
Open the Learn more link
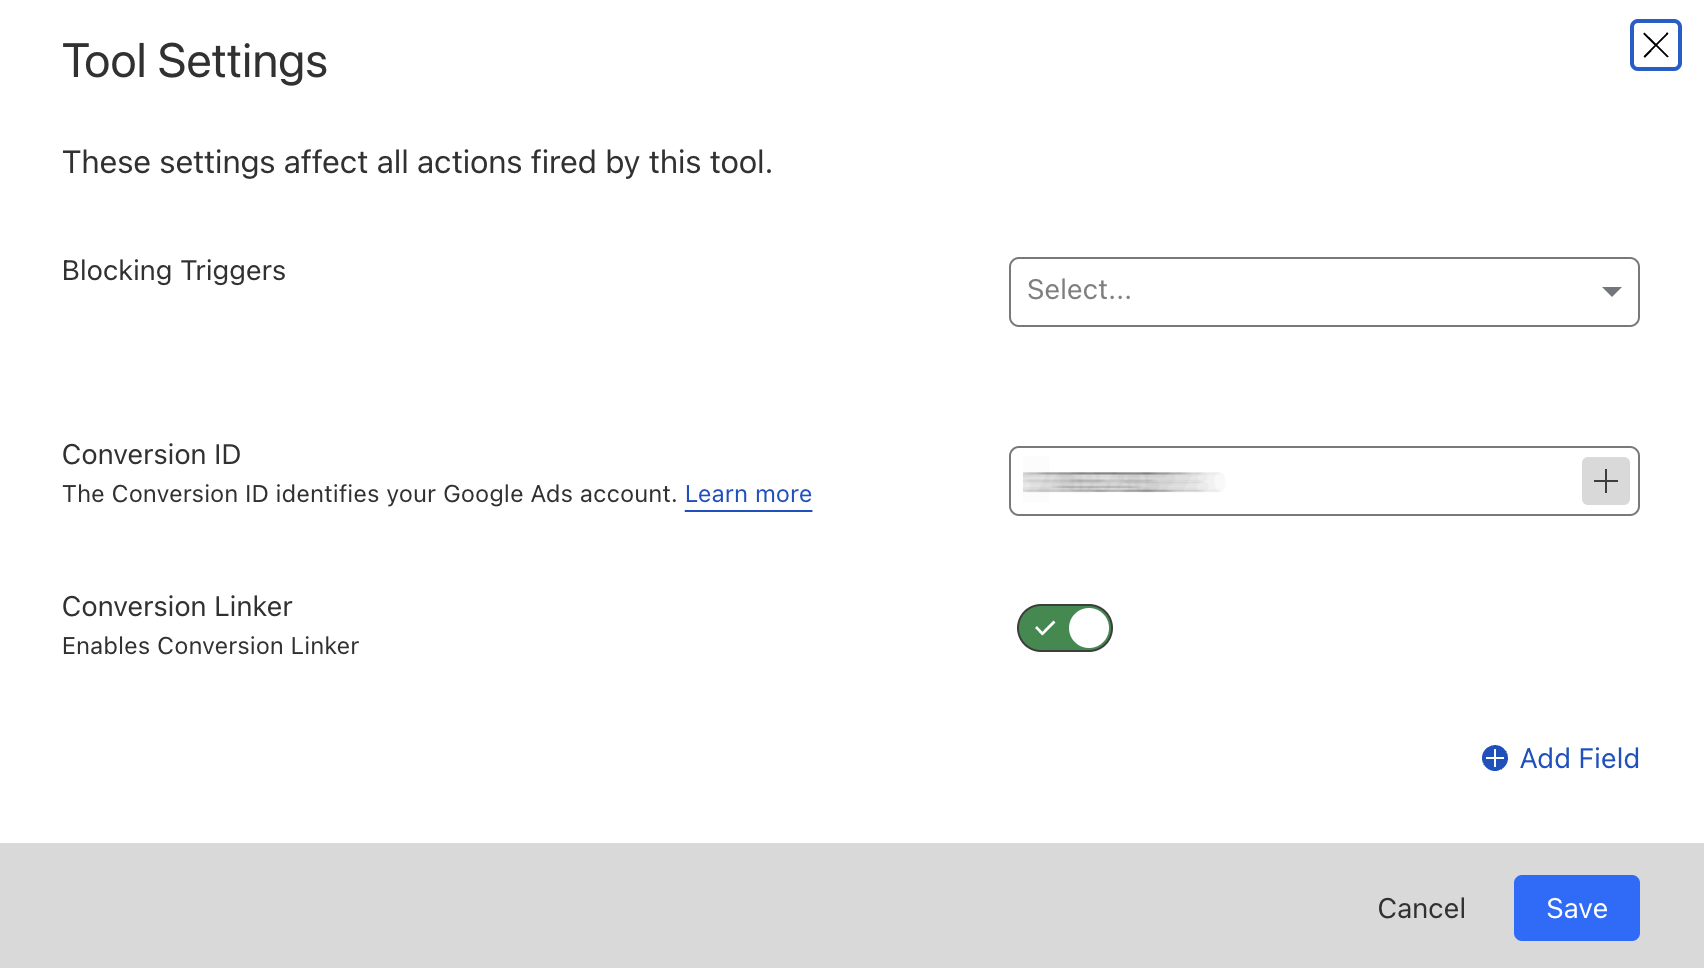[748, 494]
